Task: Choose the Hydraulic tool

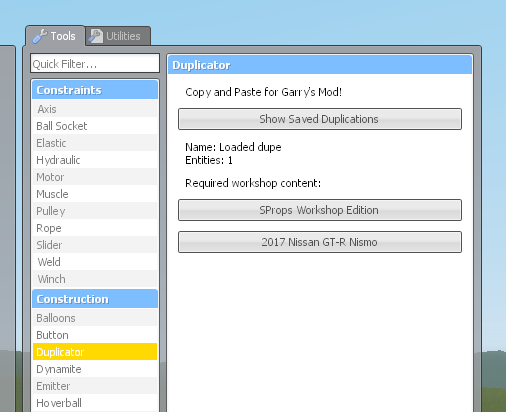Action: (95, 160)
